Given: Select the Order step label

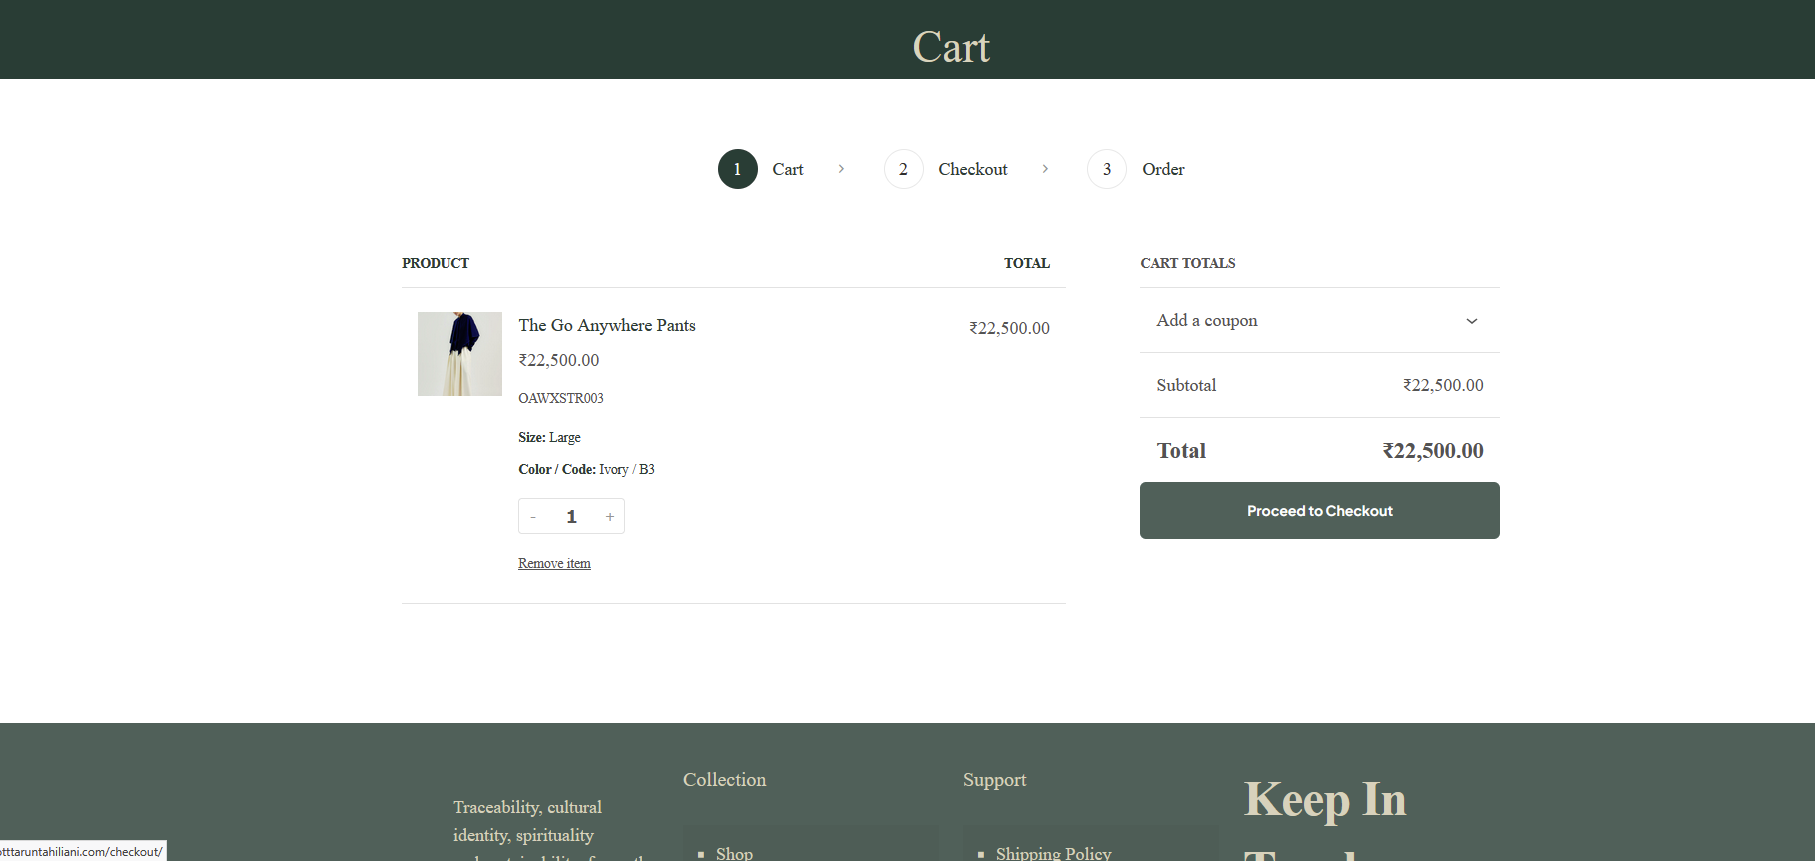Looking at the screenshot, I should 1163,169.
